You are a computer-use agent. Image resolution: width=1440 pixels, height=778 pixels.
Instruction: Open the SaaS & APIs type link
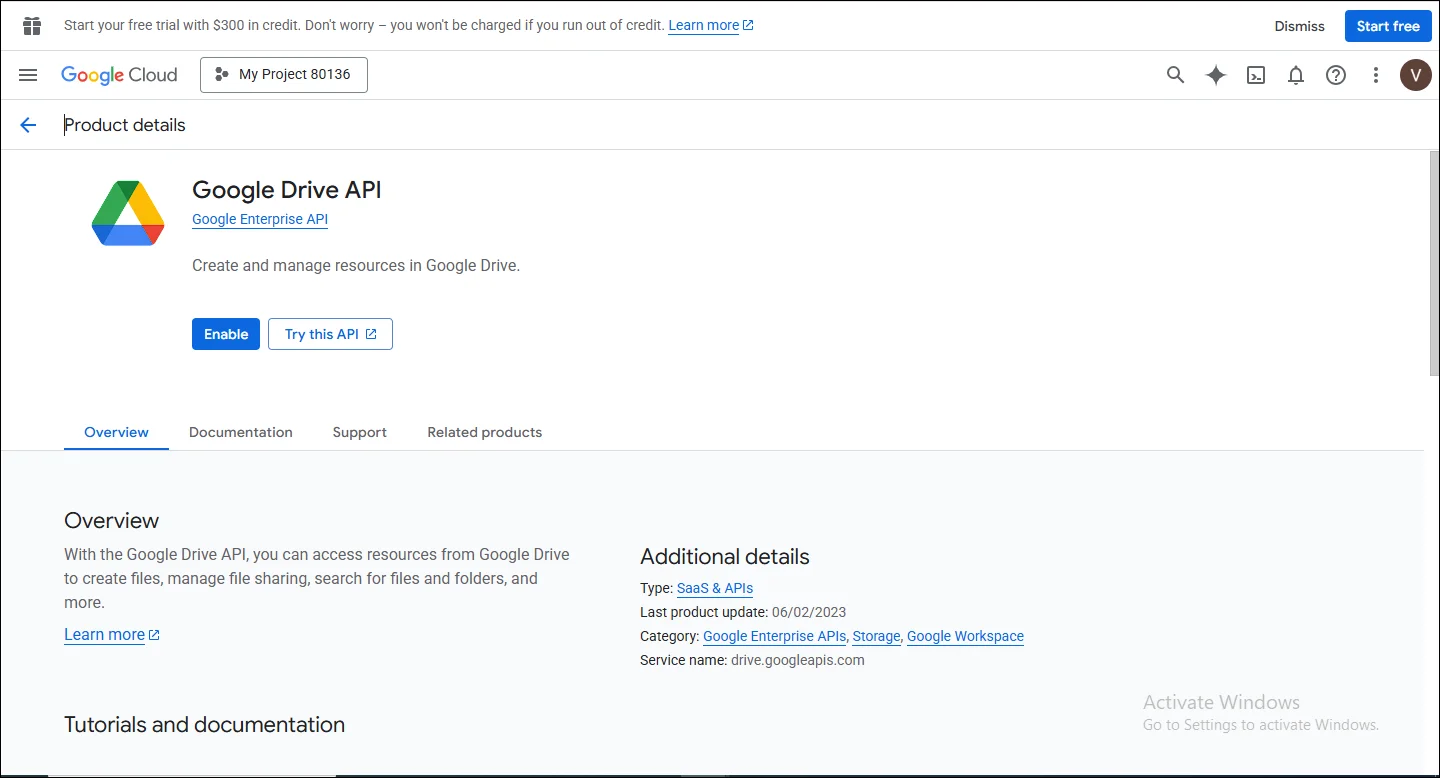click(x=715, y=588)
